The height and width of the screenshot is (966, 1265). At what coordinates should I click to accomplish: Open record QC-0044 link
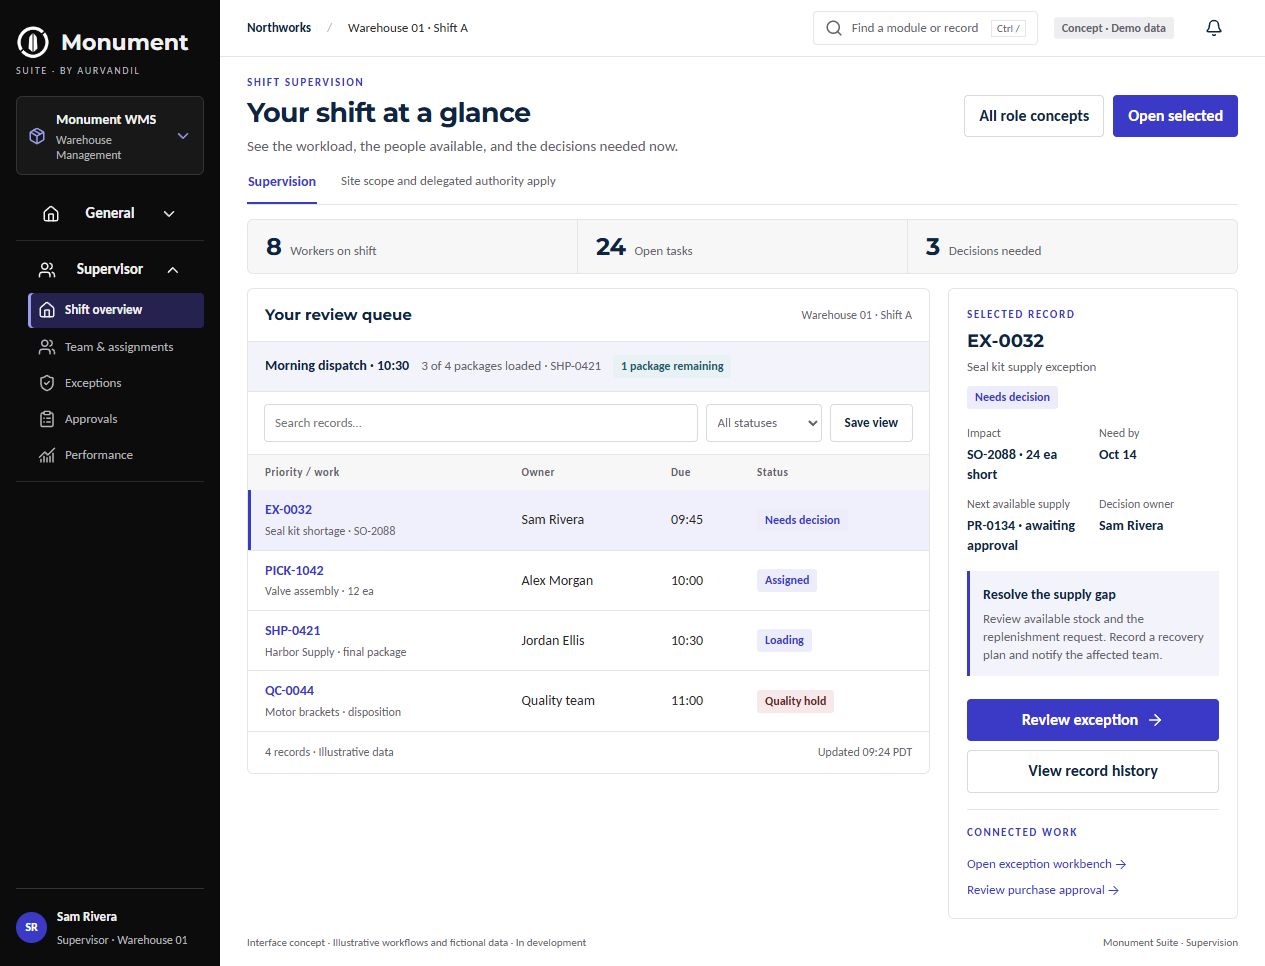tap(290, 691)
